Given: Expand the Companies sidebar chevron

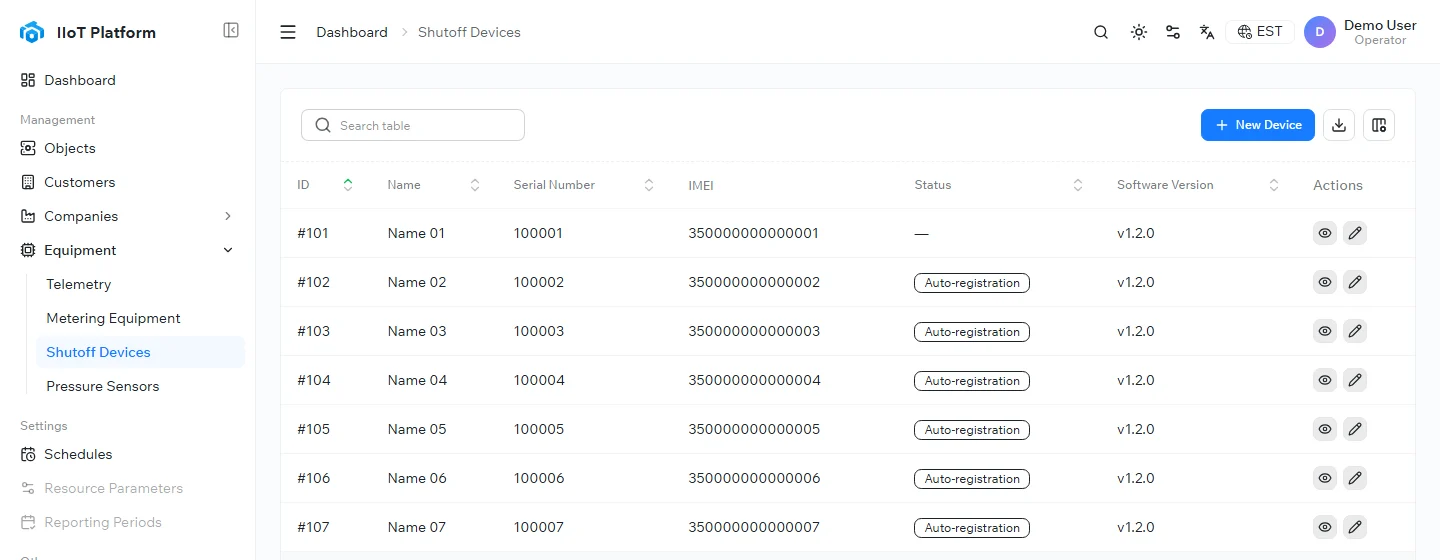Looking at the screenshot, I should click(x=228, y=216).
